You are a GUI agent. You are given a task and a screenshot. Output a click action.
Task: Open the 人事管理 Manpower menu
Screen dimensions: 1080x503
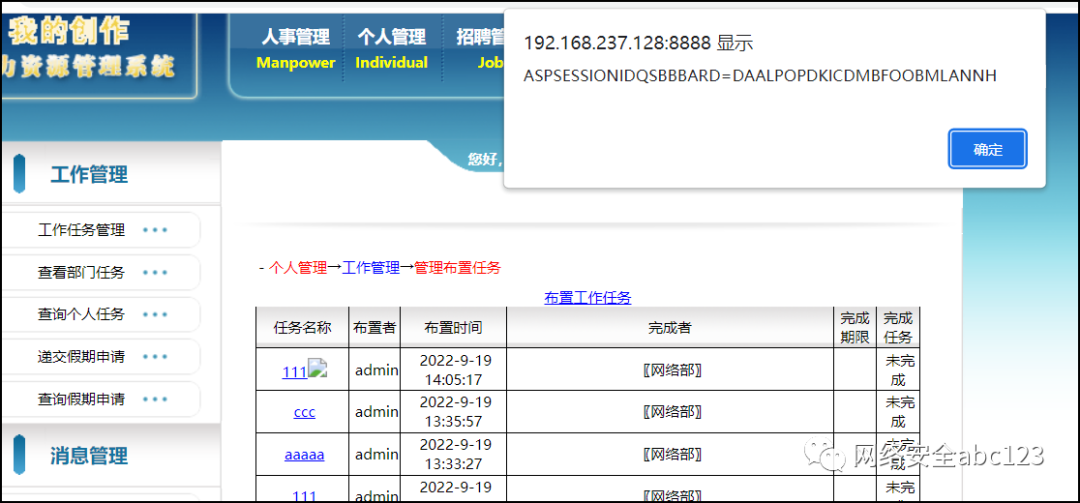coord(295,48)
